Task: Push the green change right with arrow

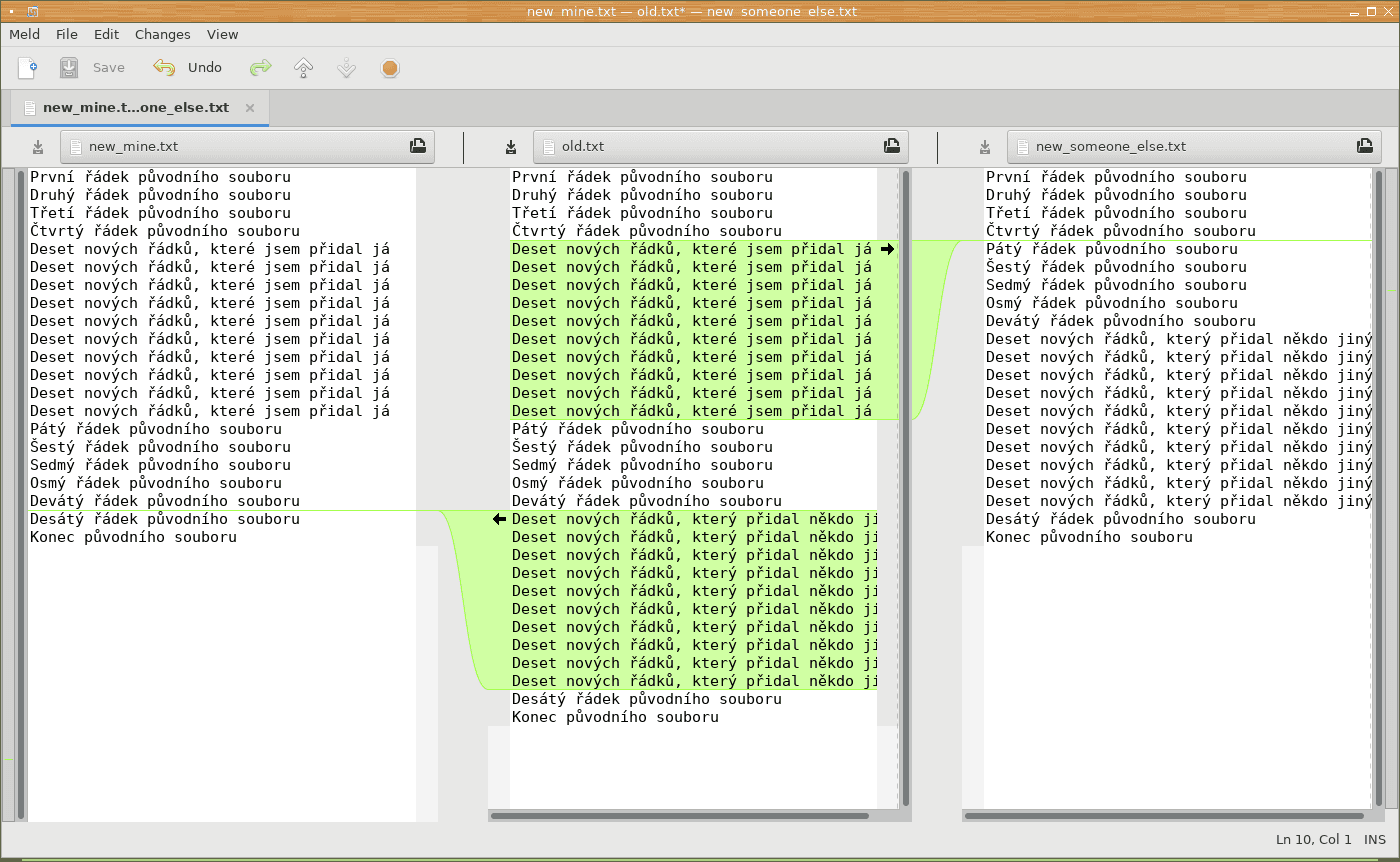Action: (x=887, y=249)
